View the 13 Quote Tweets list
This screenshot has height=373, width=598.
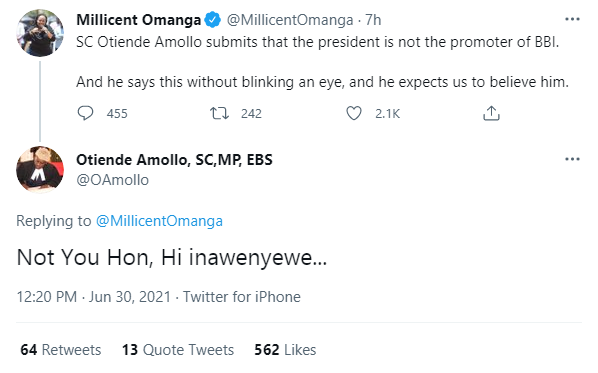(x=178, y=350)
